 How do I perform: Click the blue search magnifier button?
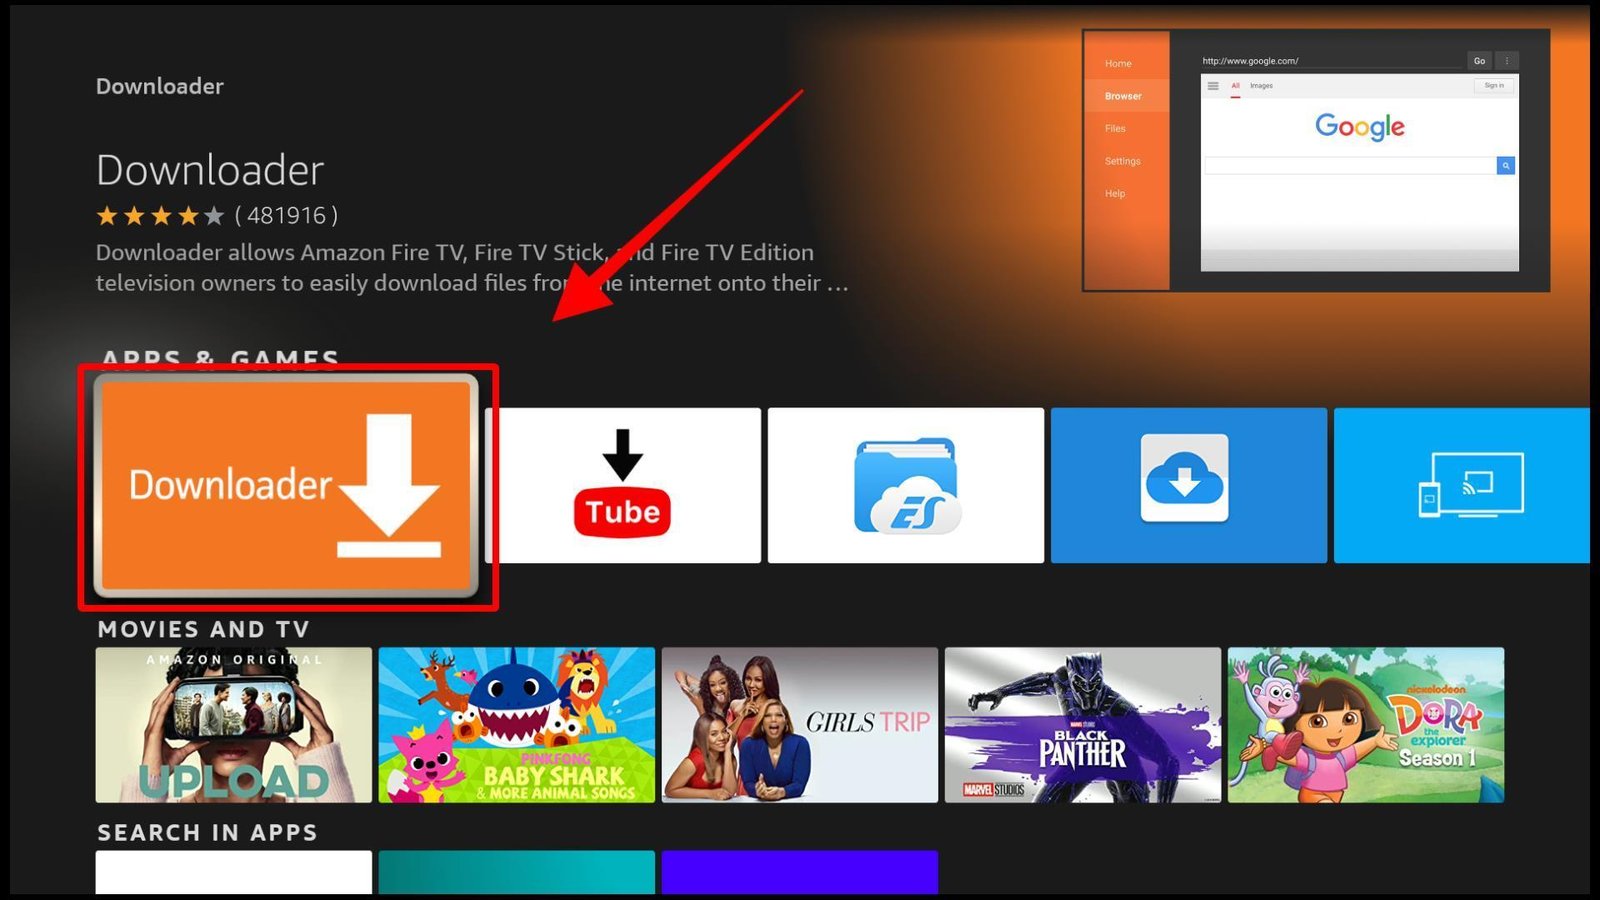(x=1506, y=165)
